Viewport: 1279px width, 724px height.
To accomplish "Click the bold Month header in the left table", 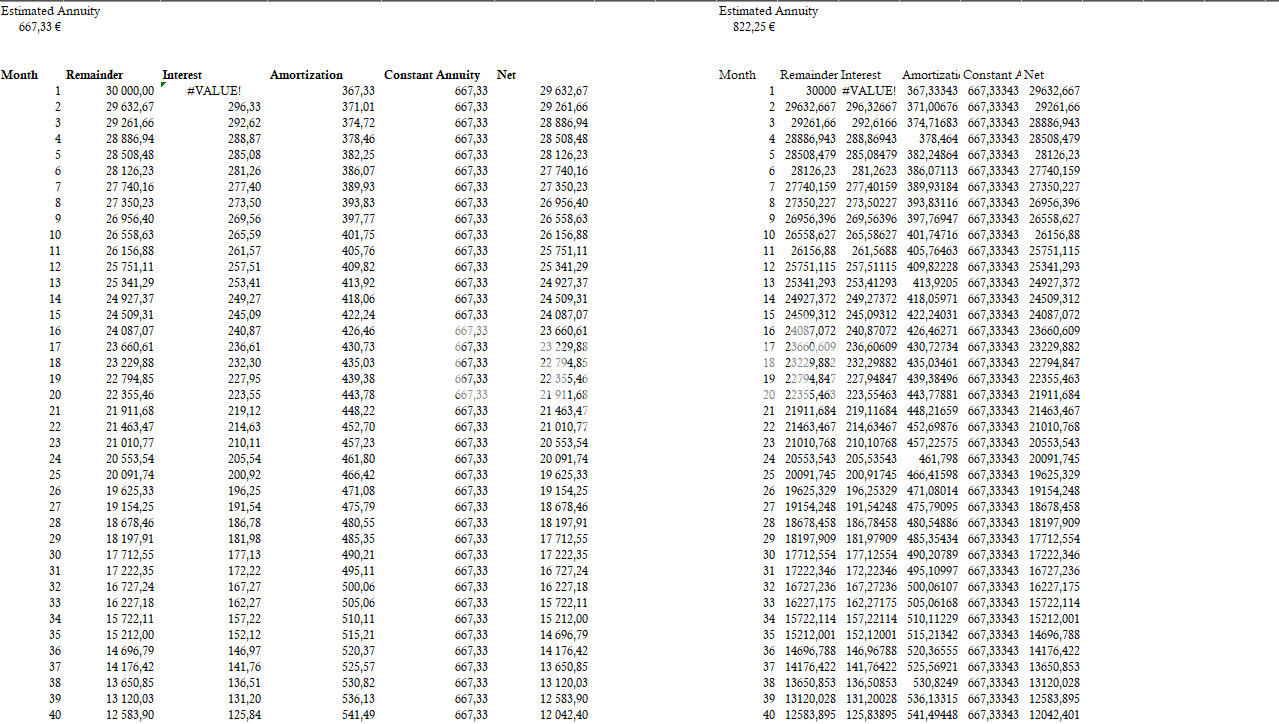I will pyautogui.click(x=20, y=75).
